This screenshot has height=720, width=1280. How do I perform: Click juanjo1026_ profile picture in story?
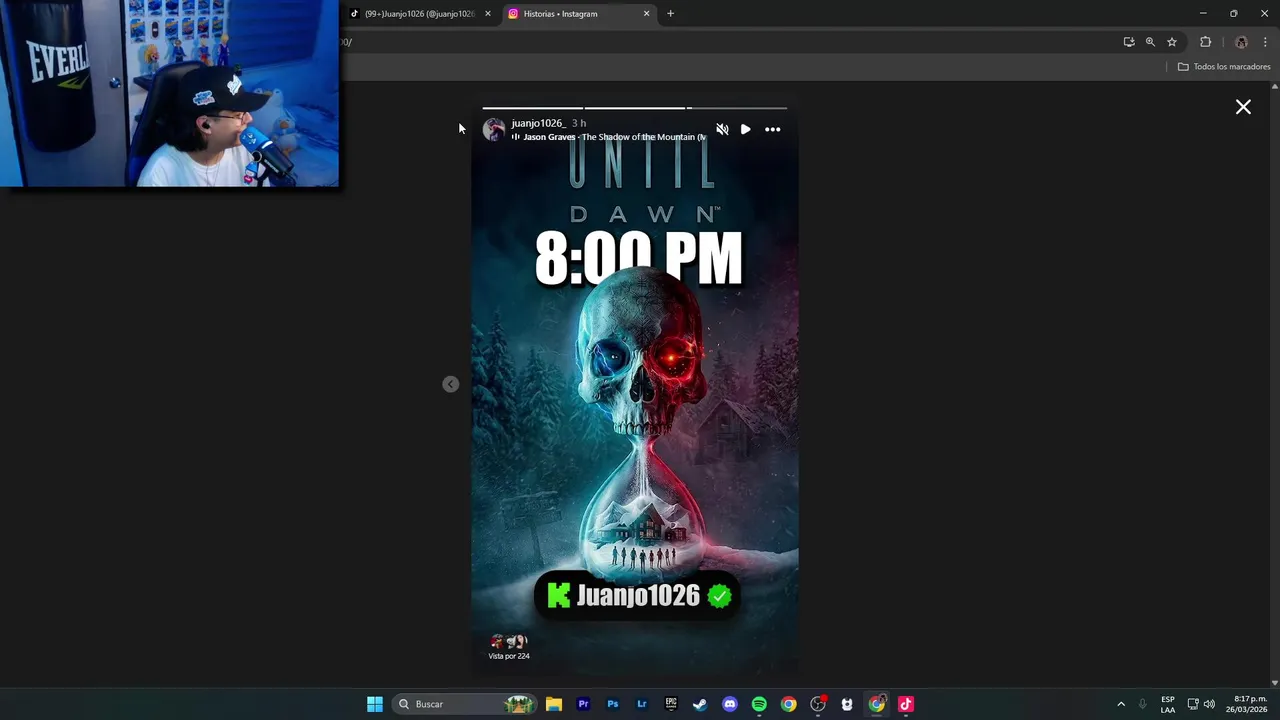tap(494, 129)
